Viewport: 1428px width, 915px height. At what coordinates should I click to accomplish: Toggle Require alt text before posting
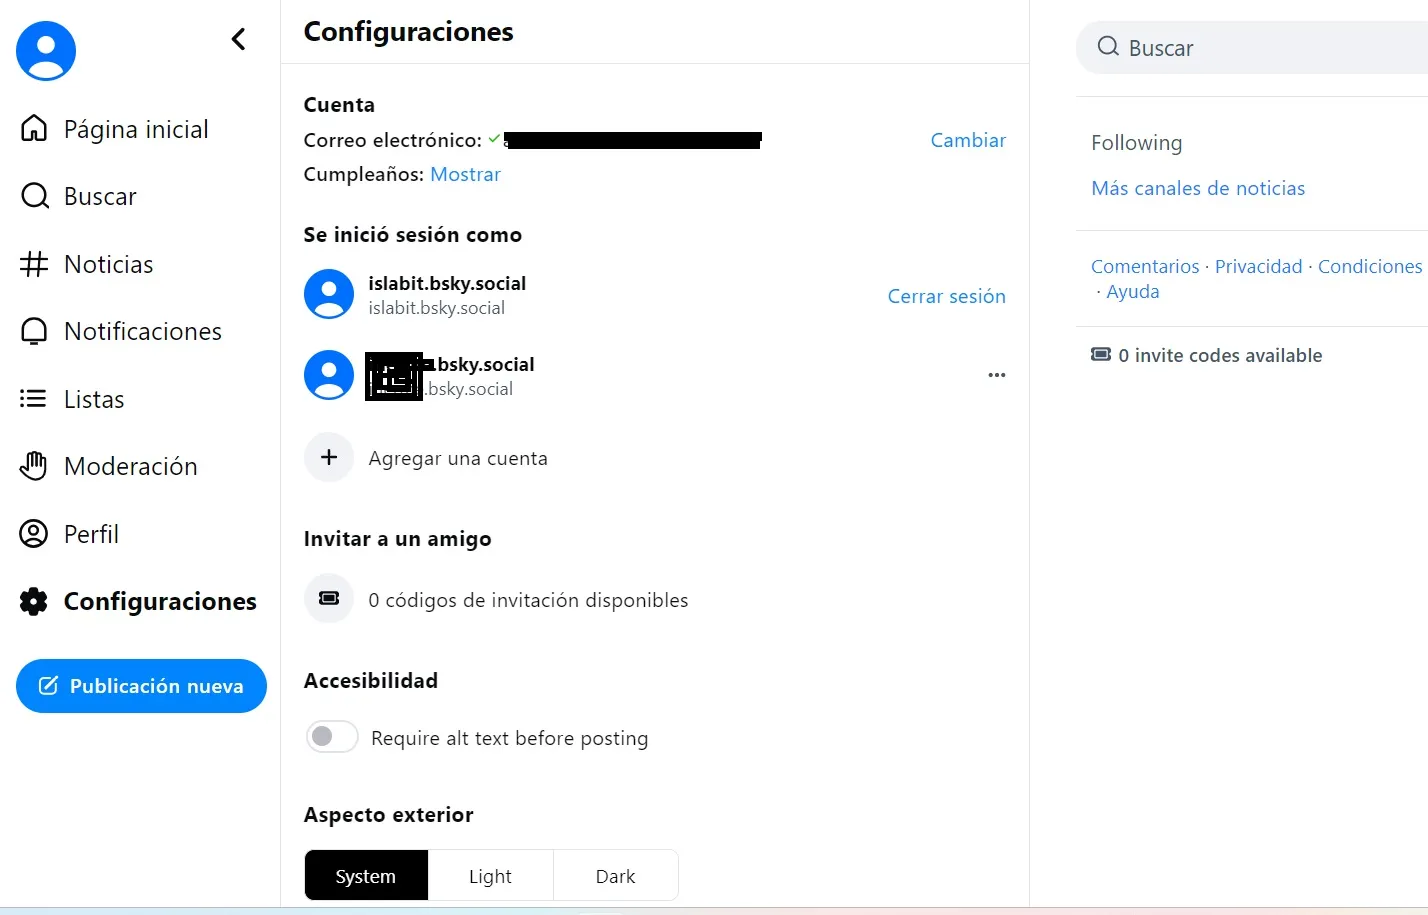[x=332, y=737]
